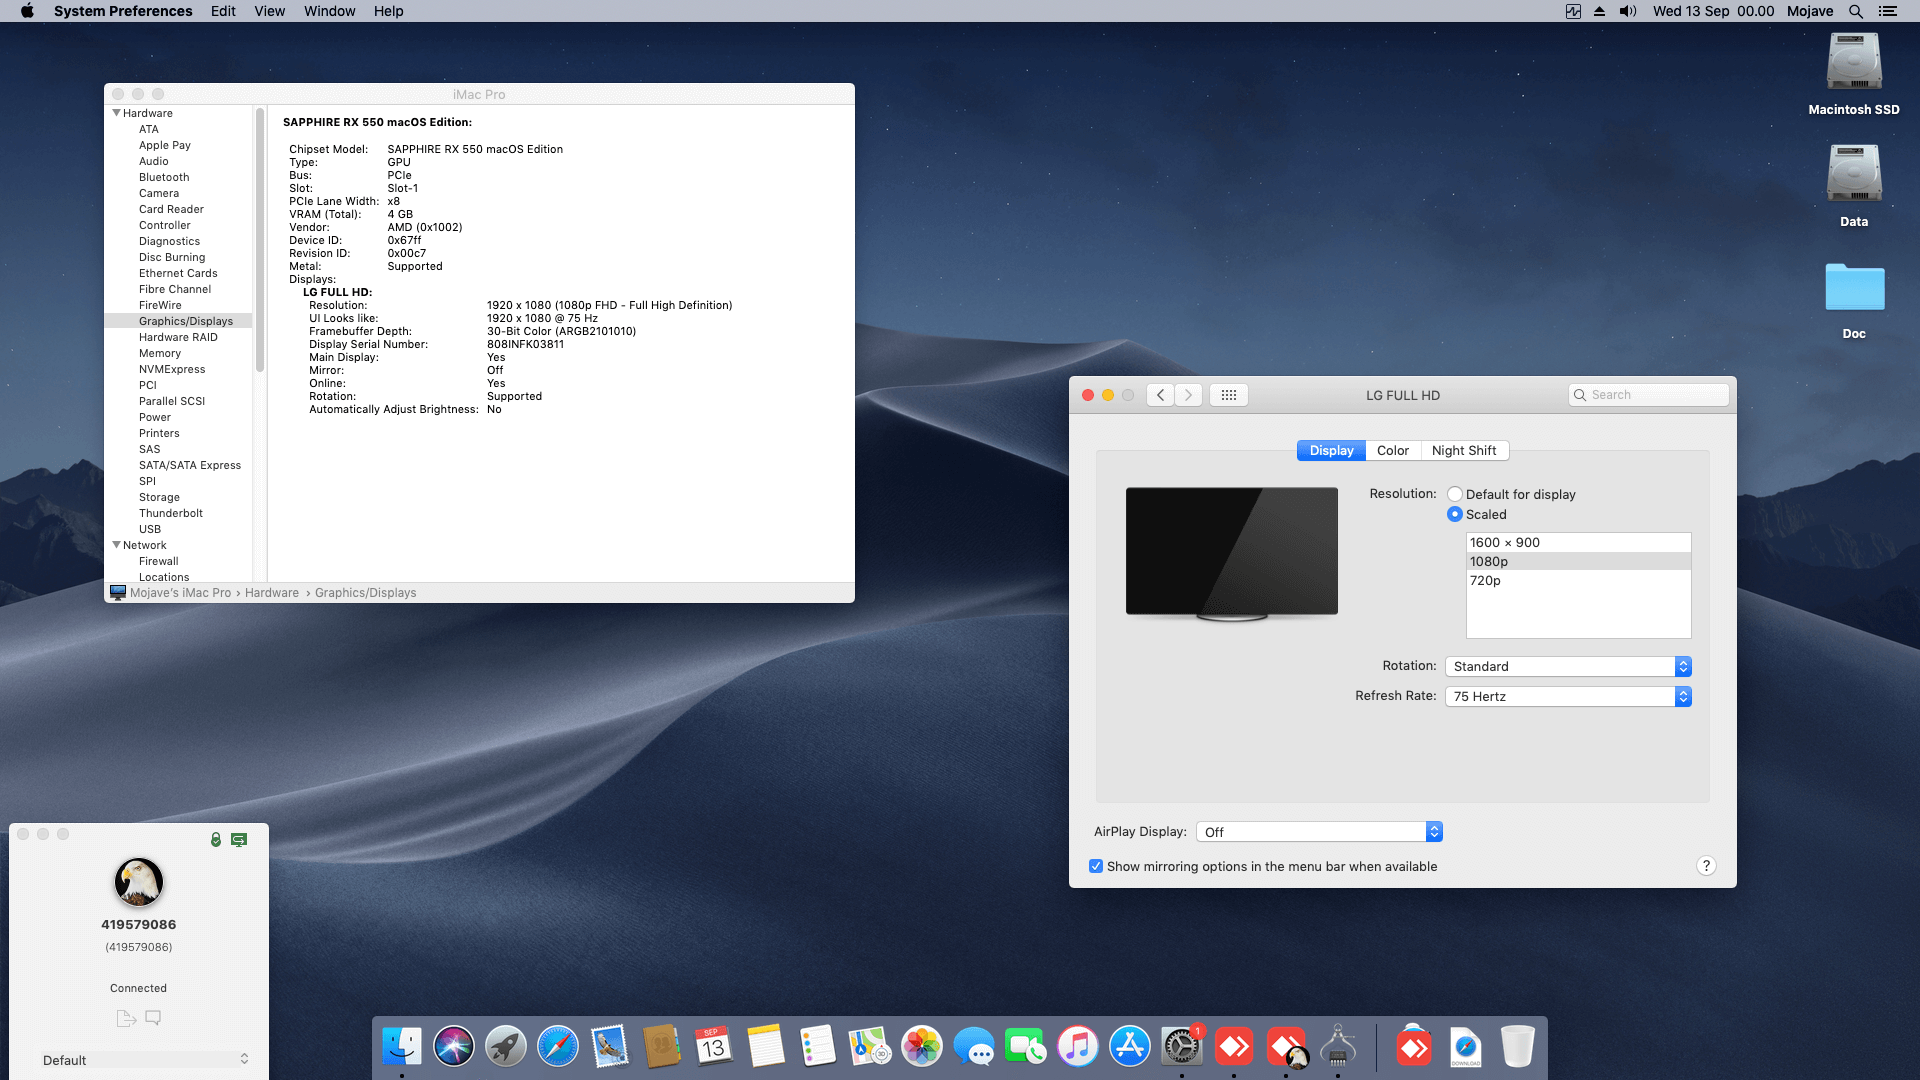The image size is (1920, 1080).
Task: Open iTunes music icon in Dock
Action: [x=1078, y=1047]
